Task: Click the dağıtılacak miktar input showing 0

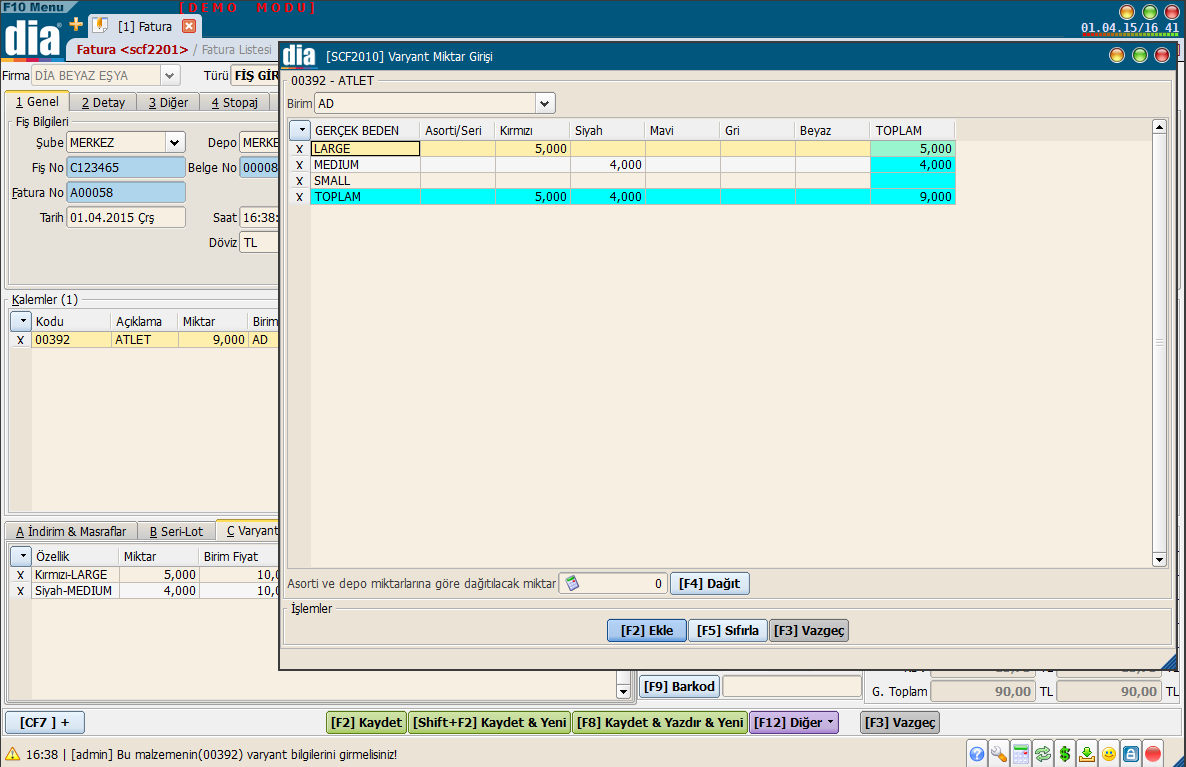Action: coord(613,583)
